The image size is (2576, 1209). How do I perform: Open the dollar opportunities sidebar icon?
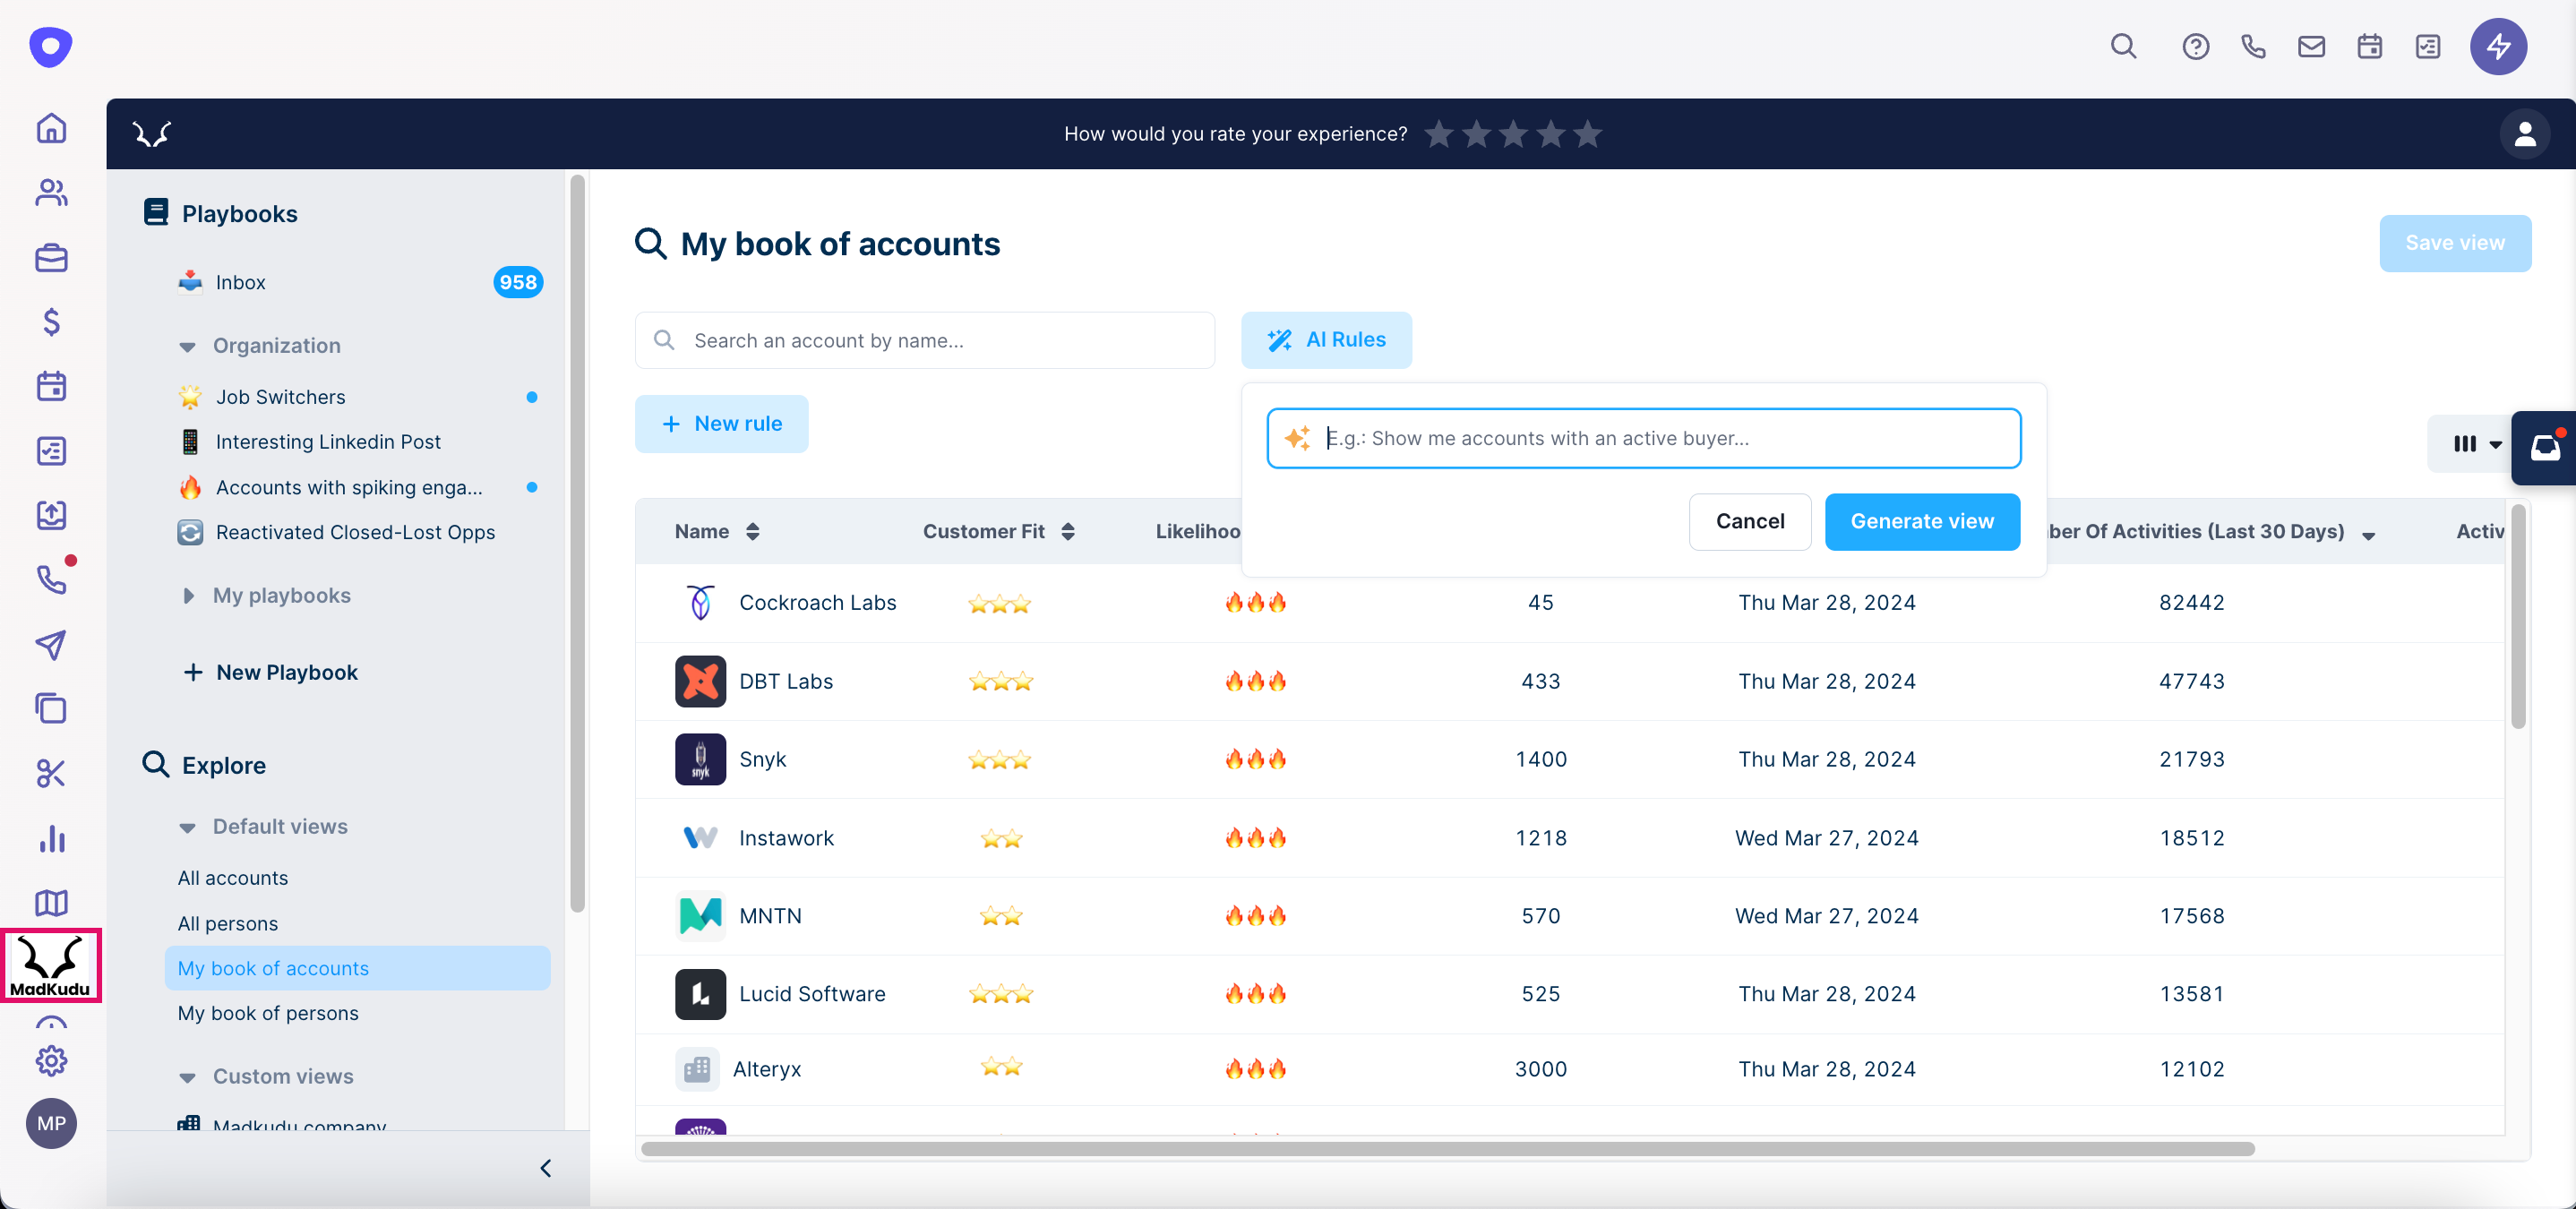click(51, 321)
